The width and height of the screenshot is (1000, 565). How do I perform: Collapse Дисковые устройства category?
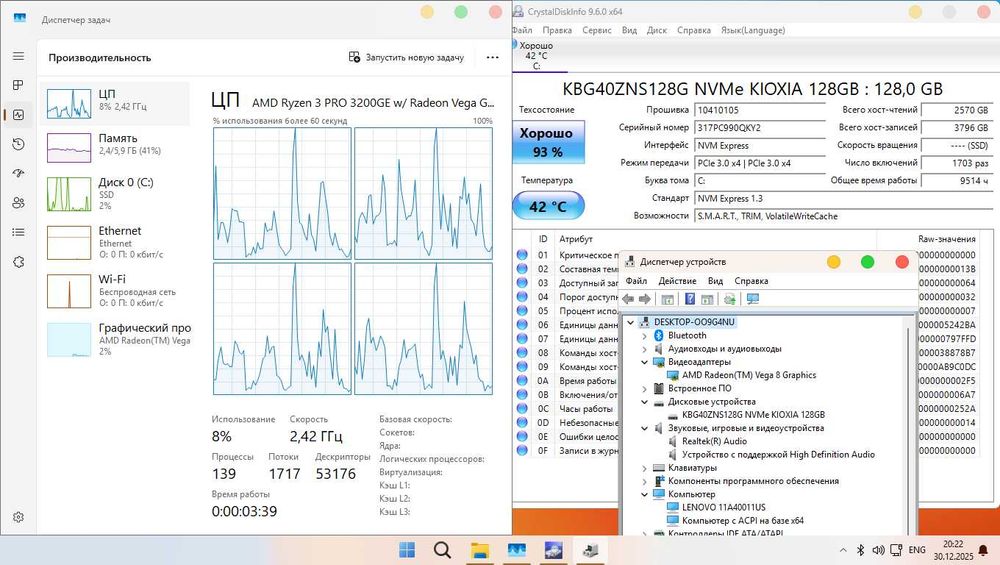click(644, 402)
